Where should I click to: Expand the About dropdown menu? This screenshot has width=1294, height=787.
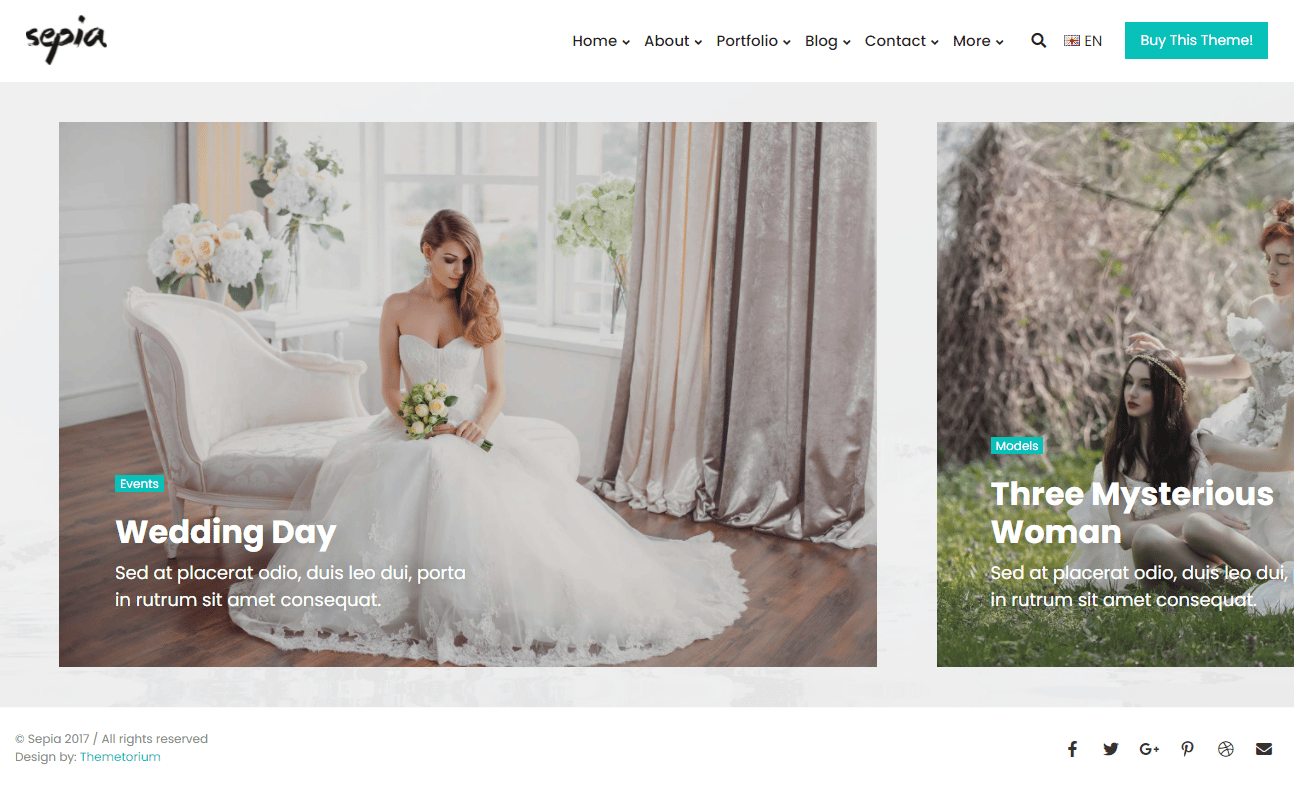tap(673, 41)
